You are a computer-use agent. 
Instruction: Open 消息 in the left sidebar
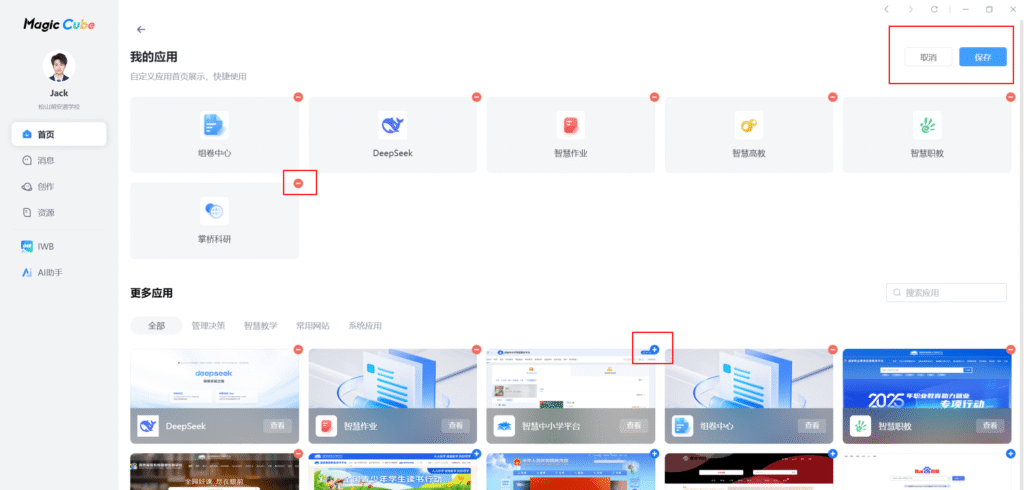[x=45, y=160]
